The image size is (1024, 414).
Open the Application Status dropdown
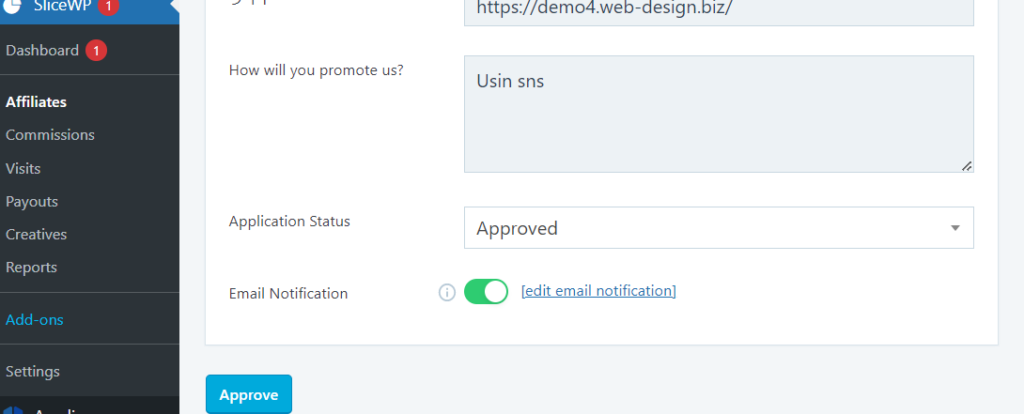click(x=718, y=228)
